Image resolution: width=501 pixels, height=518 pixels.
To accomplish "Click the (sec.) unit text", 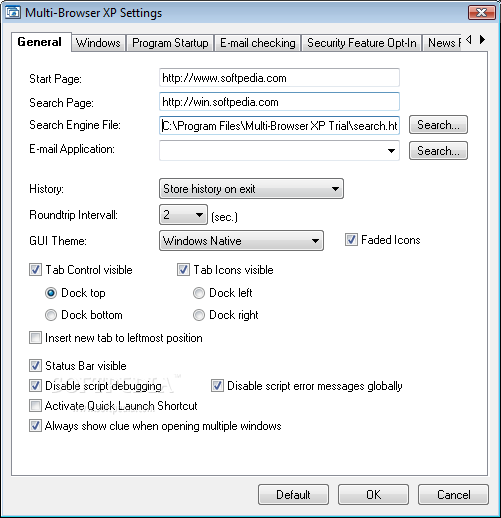I will [224, 217].
